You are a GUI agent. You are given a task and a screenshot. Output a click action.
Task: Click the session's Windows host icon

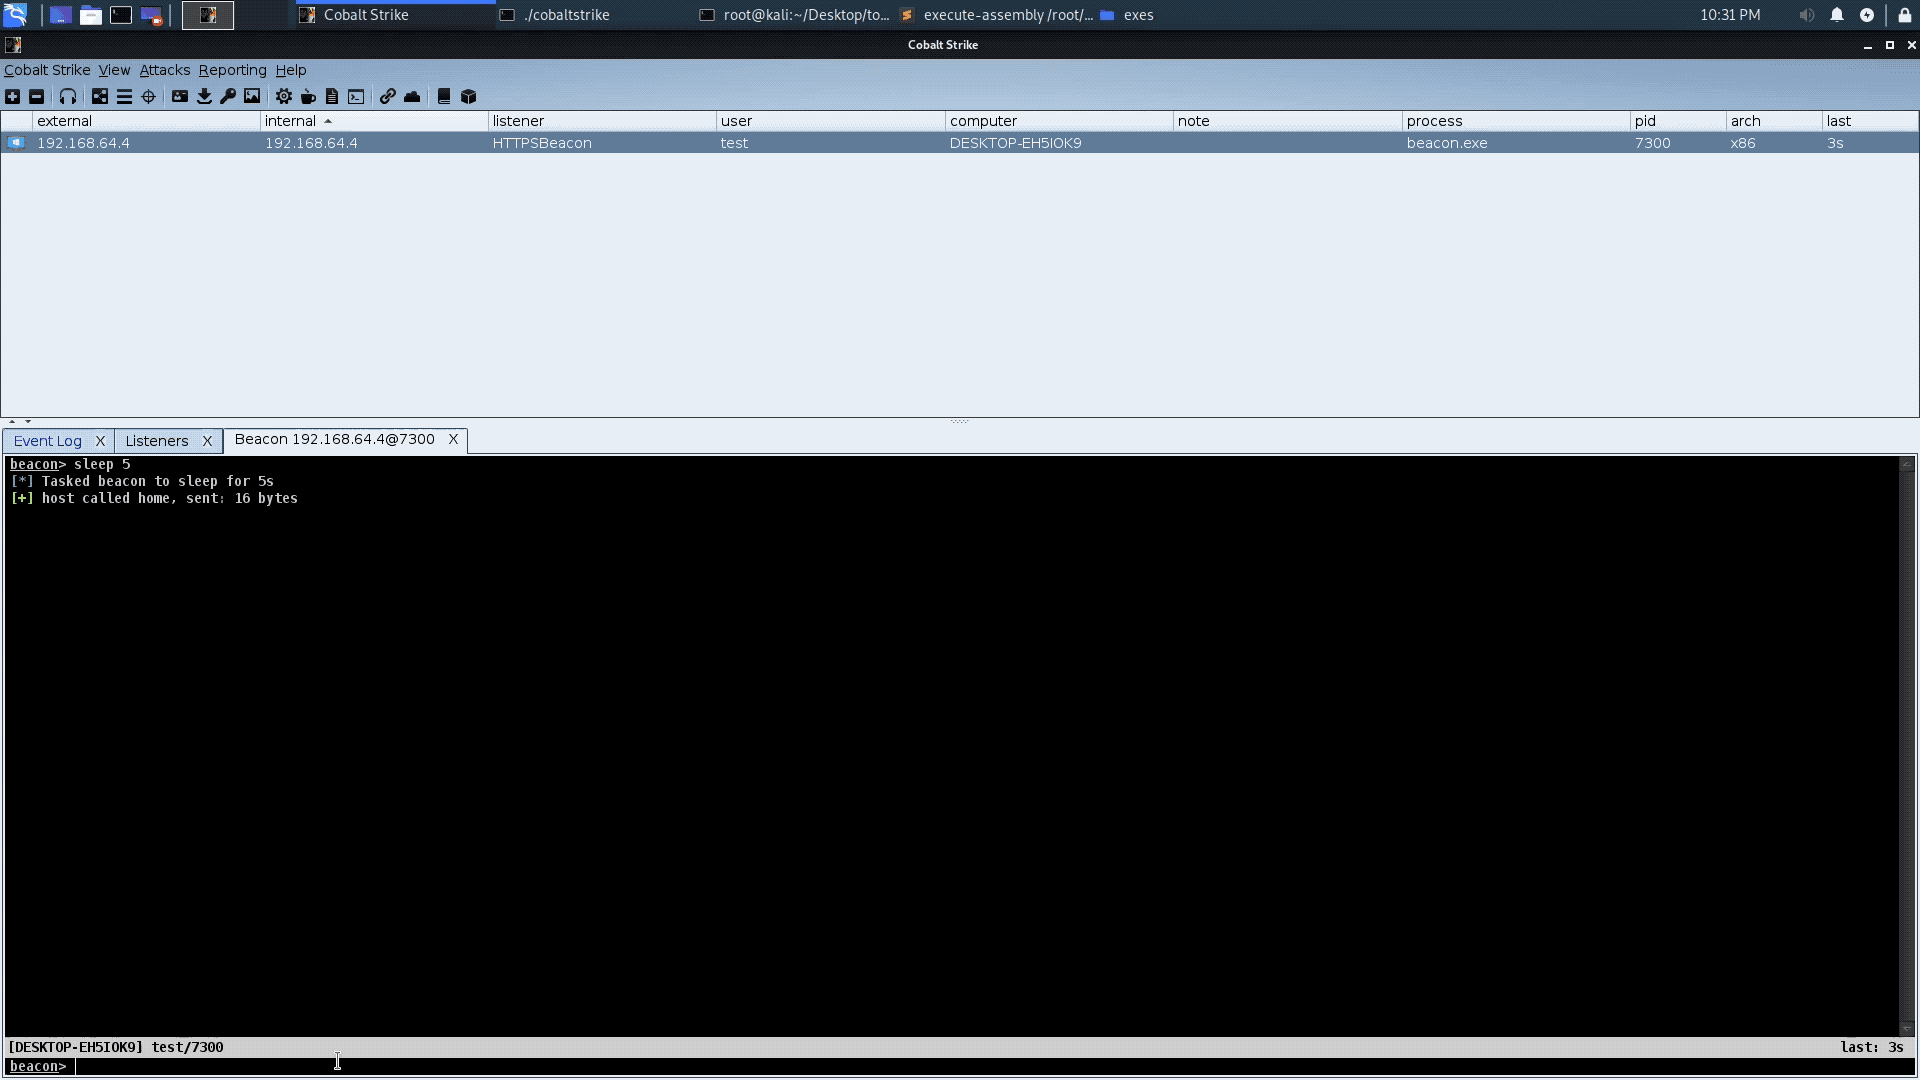click(x=16, y=143)
